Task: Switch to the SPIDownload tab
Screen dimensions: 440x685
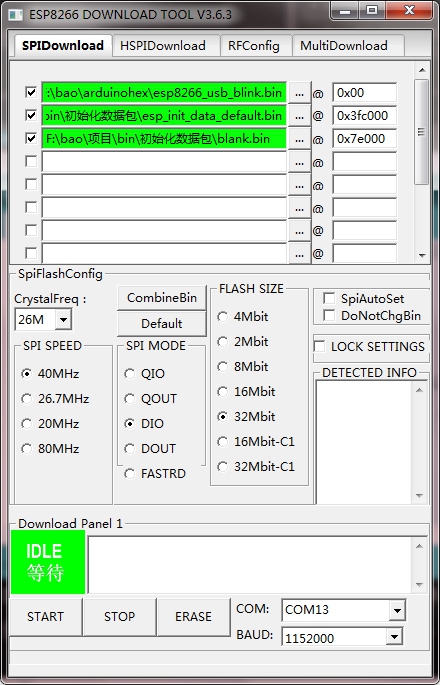Action: click(63, 45)
